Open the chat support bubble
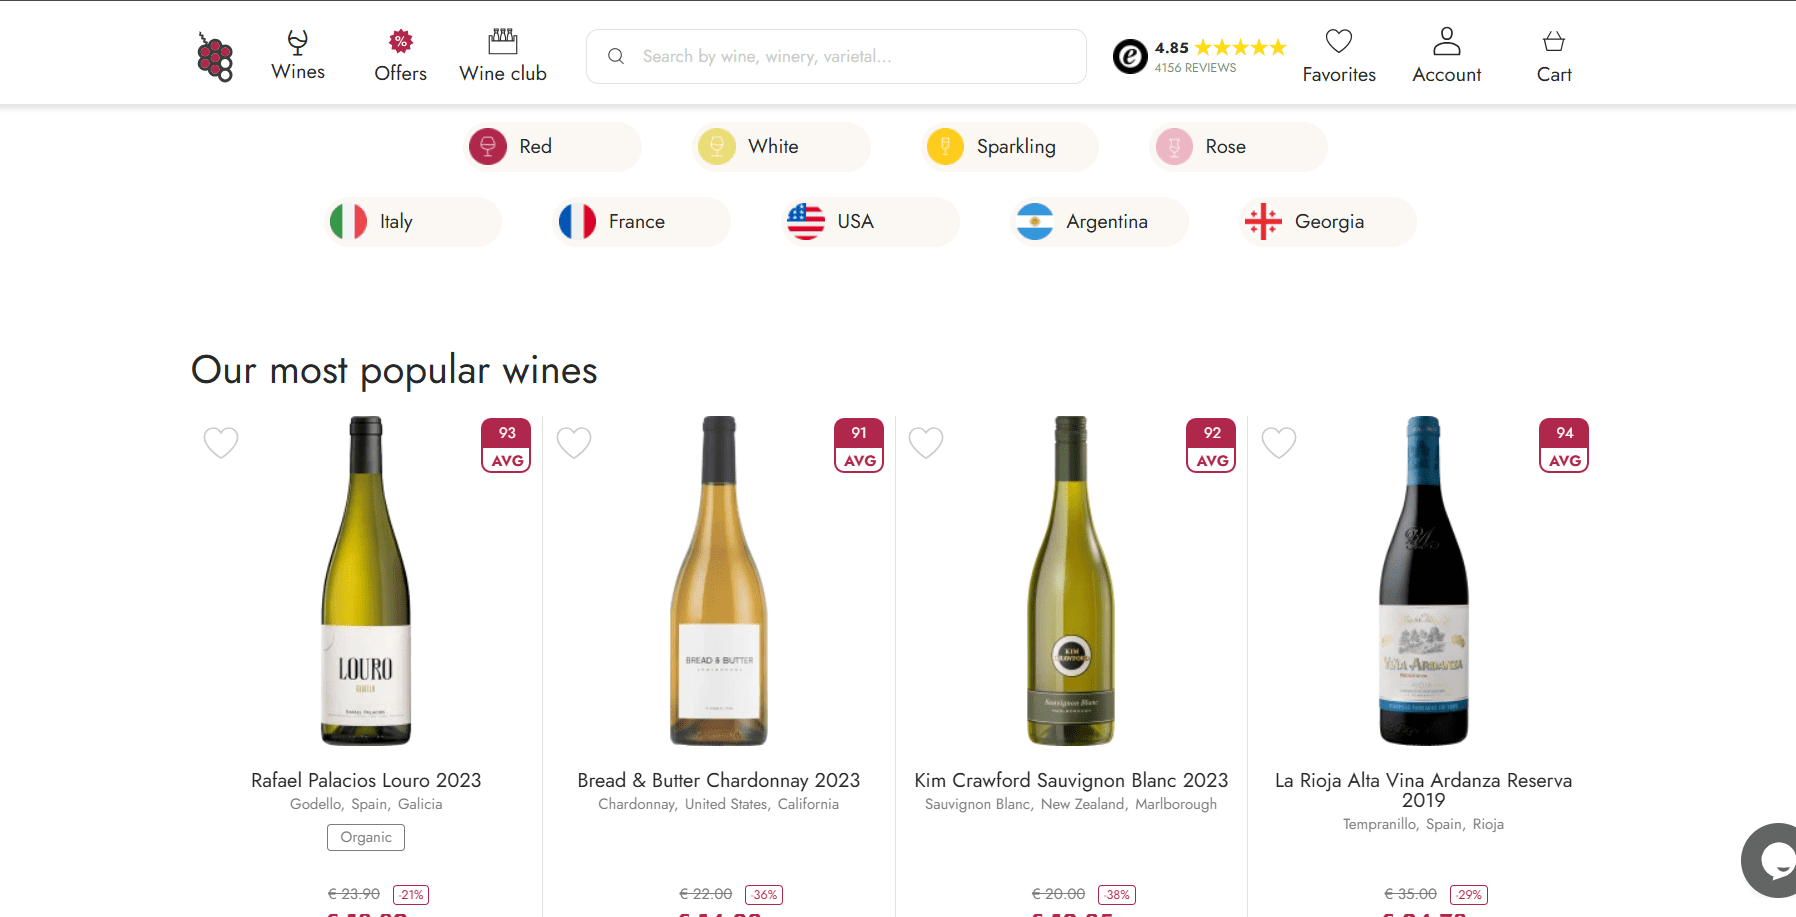The image size is (1796, 917). click(1774, 860)
